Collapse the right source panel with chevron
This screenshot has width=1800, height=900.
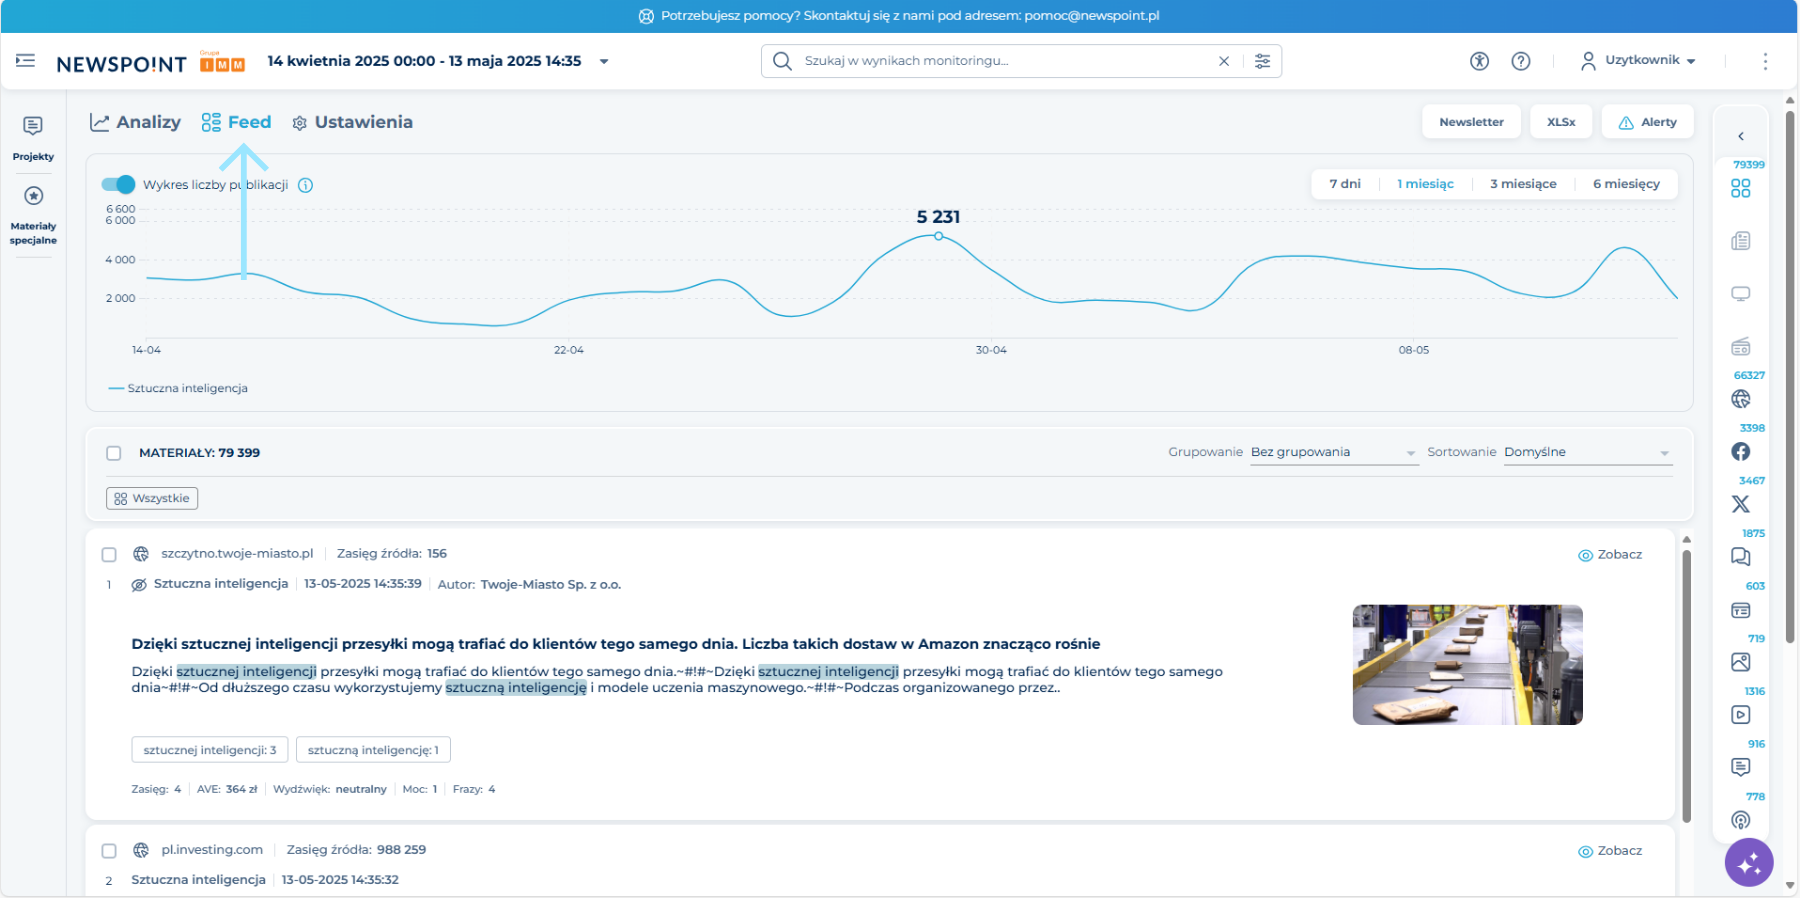[x=1741, y=136]
